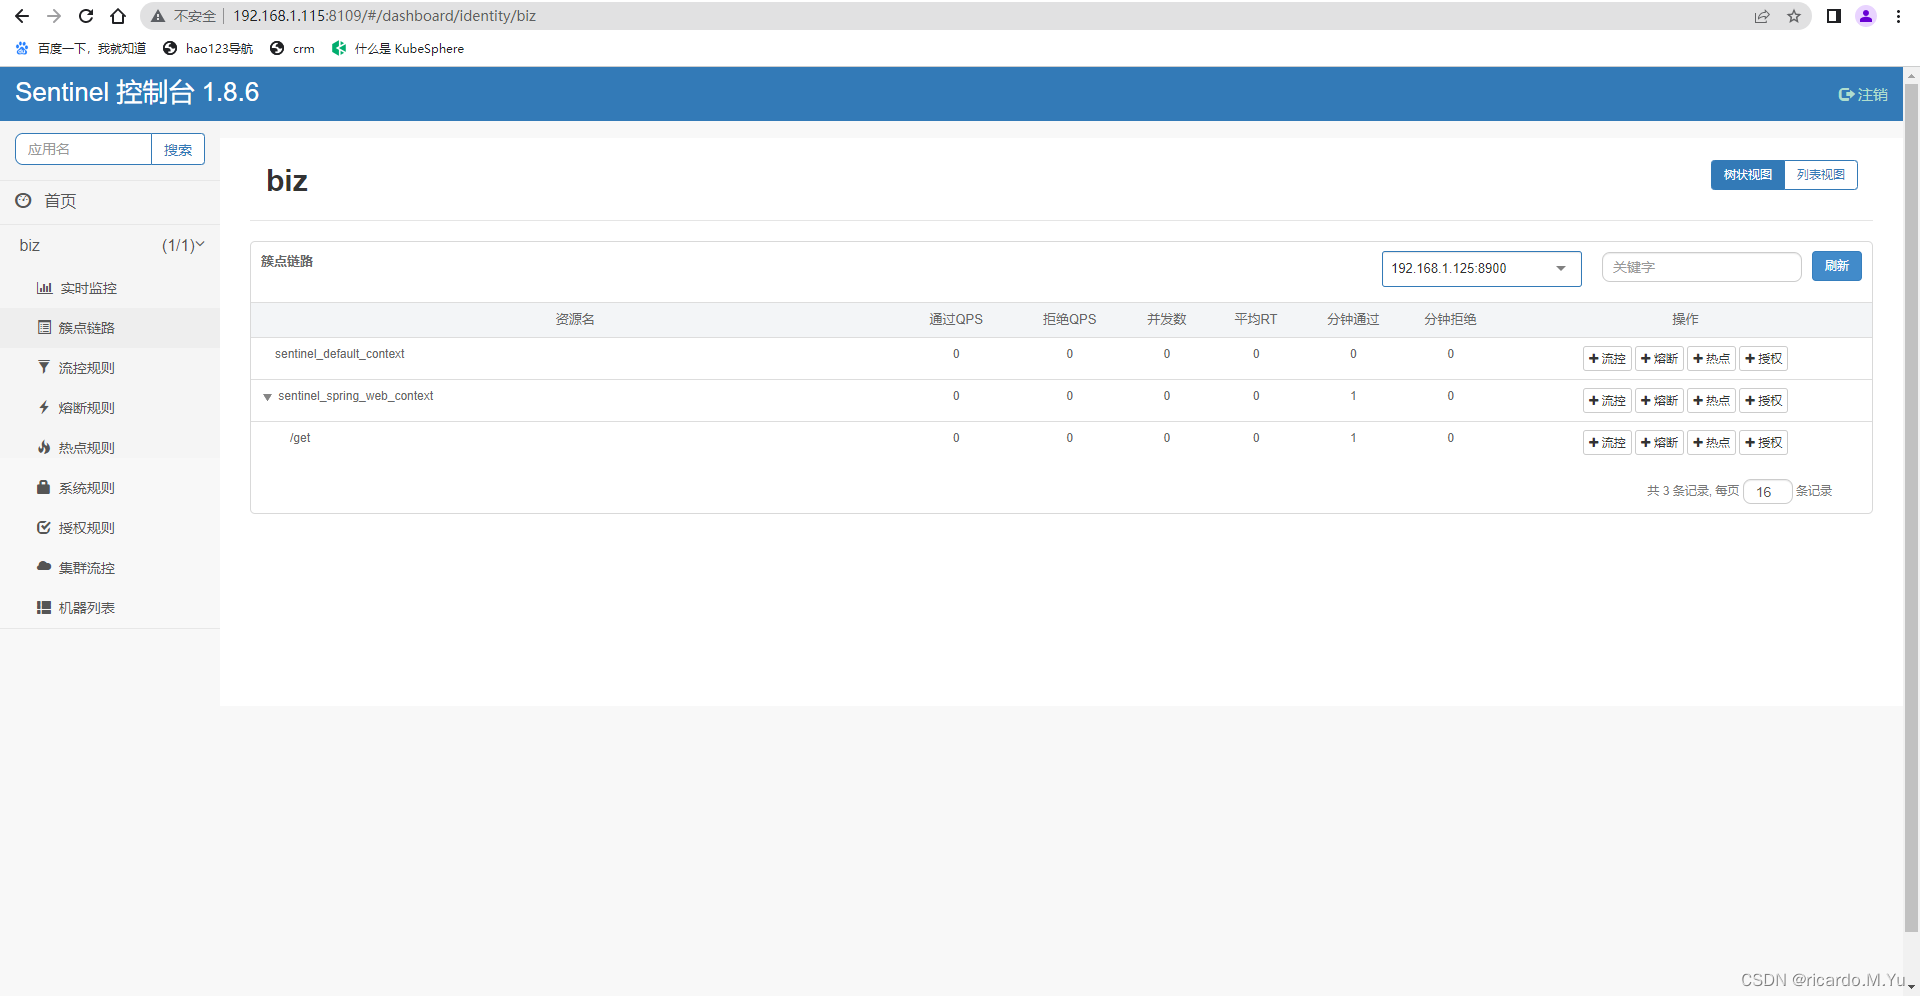Open the hao123导航 bookmark
Viewport: 1920px width, 996px height.
coord(208,48)
